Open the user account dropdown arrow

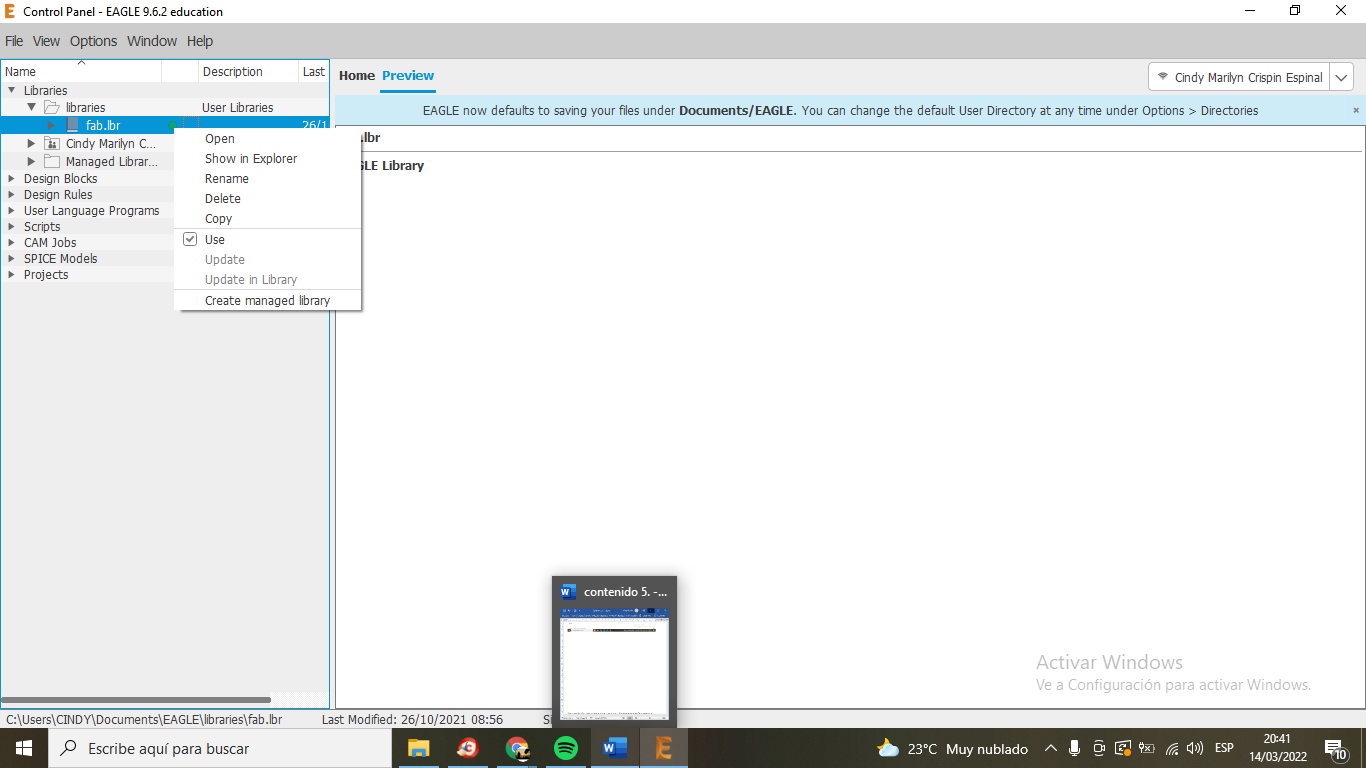point(1342,77)
